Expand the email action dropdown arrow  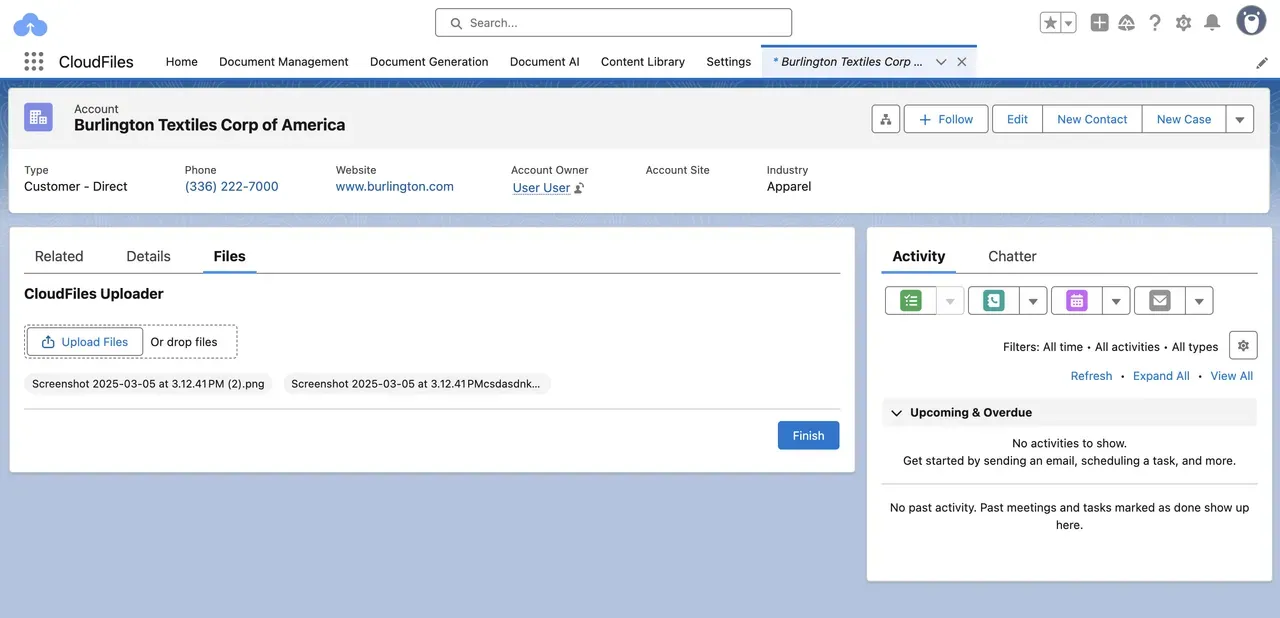coord(1198,300)
